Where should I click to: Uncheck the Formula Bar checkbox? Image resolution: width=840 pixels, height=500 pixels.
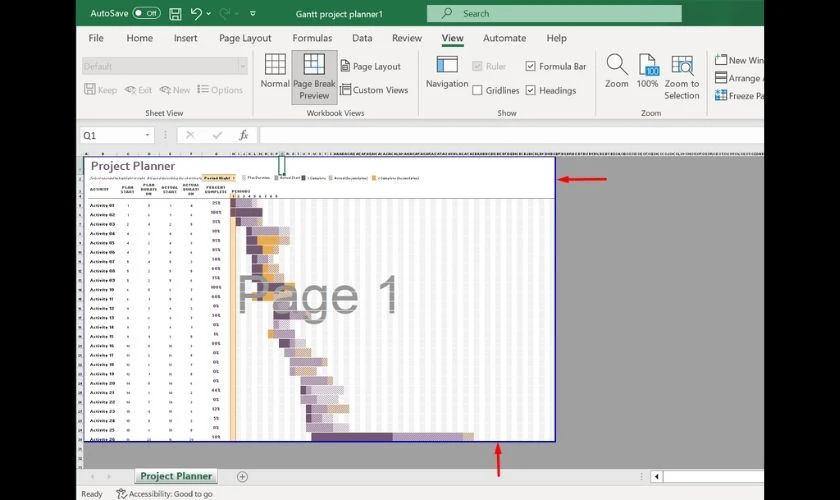coord(531,67)
